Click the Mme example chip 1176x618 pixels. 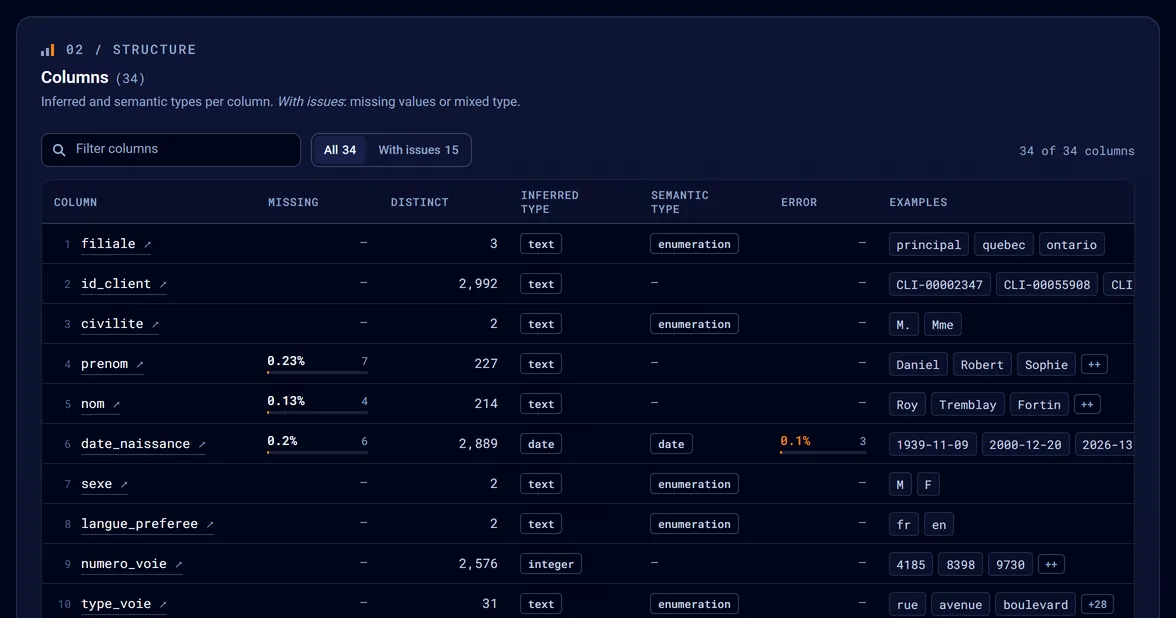[942, 325]
